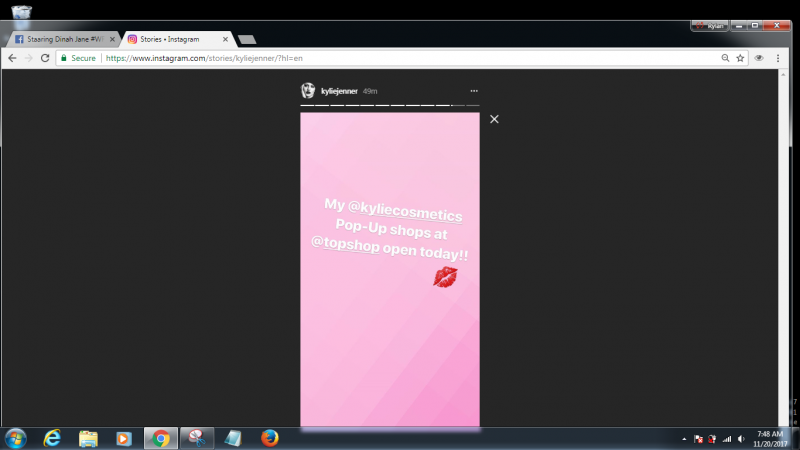800x450 pixels.
Task: Click the Rylan profile button
Action: pos(710,26)
